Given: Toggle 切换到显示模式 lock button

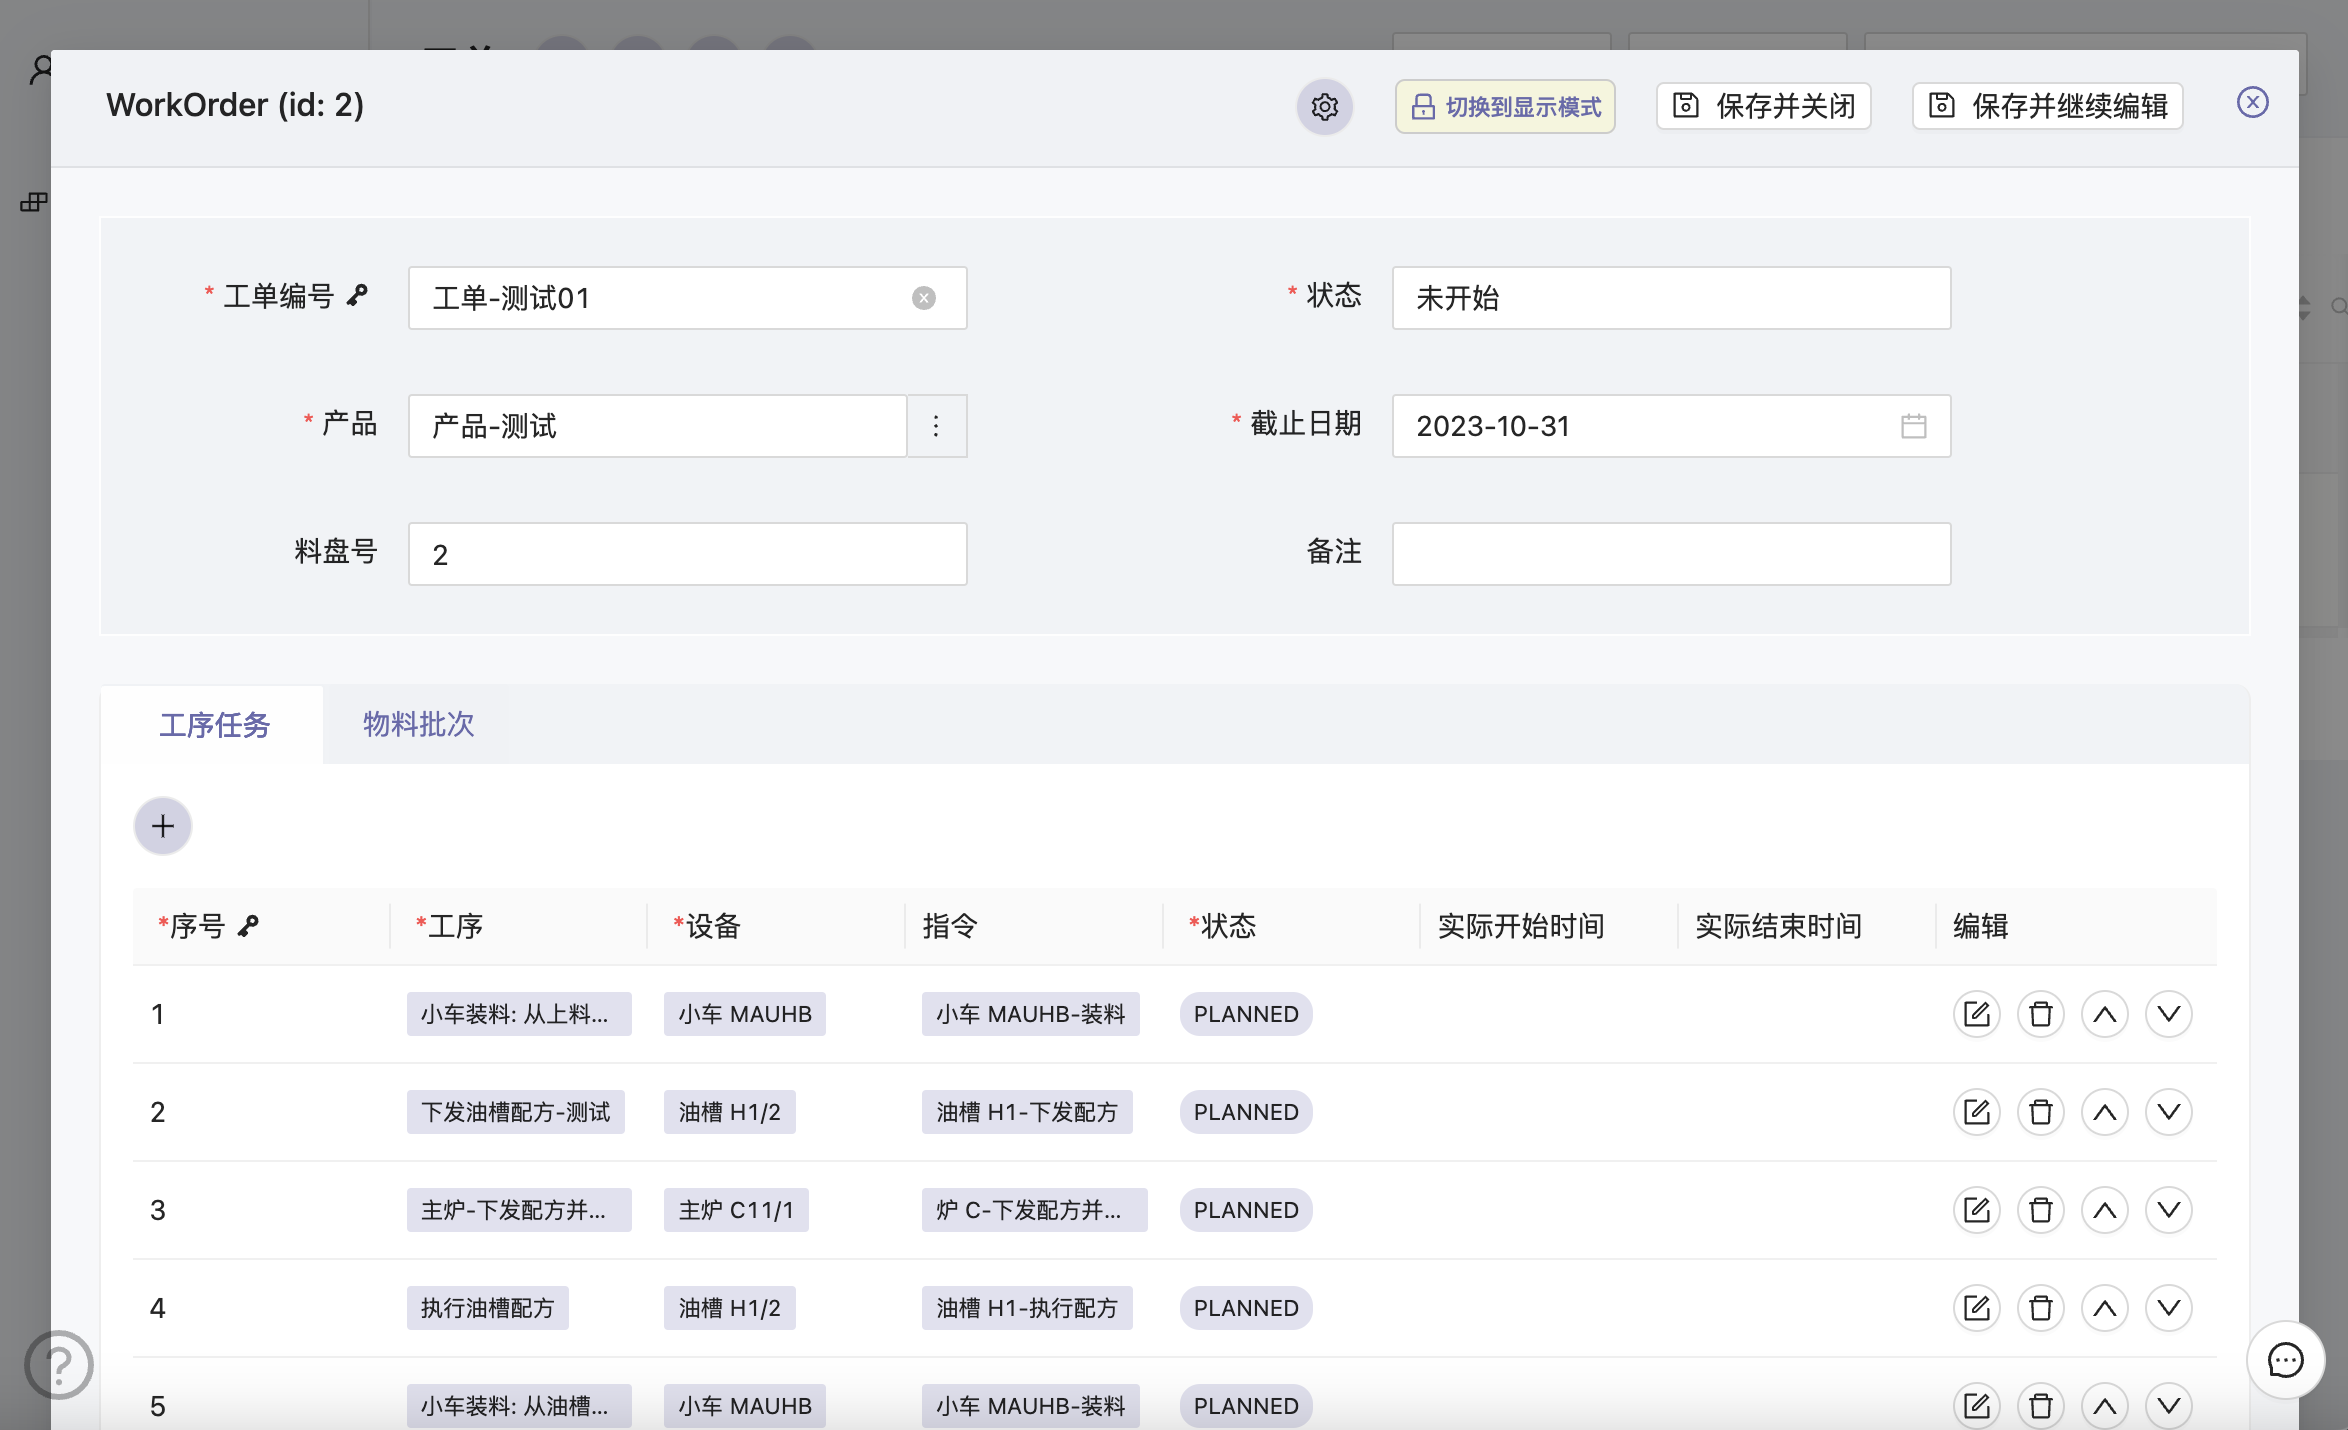Looking at the screenshot, I should click(1505, 107).
